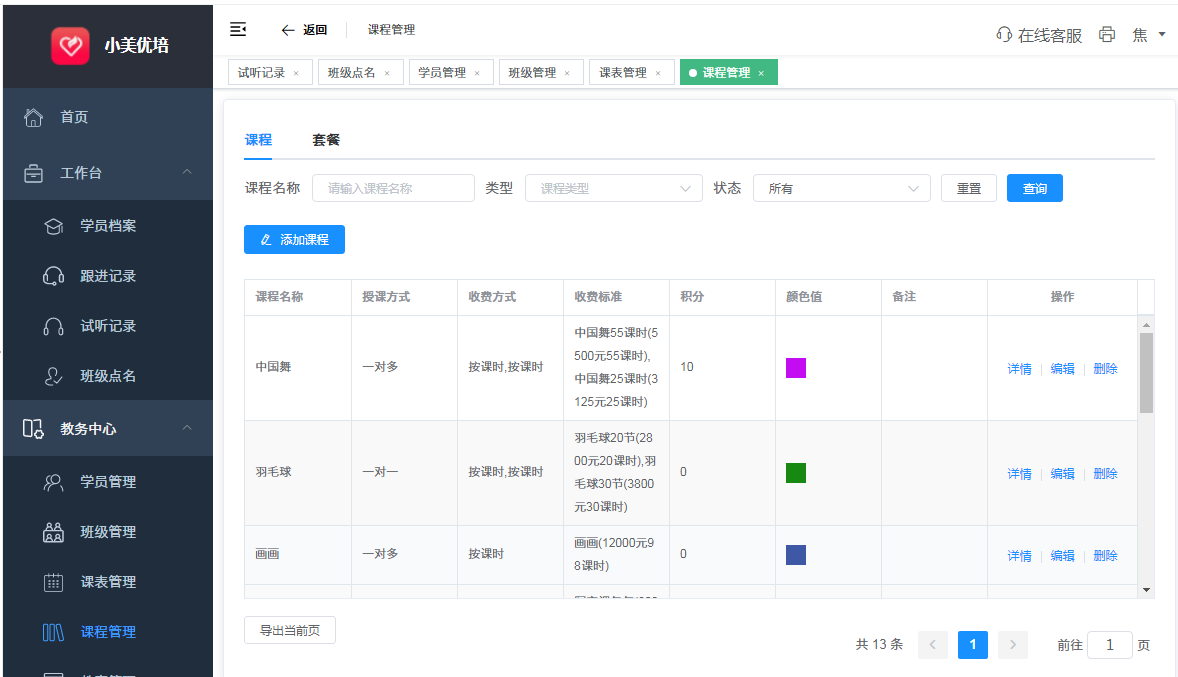Click the 添加课程 button
This screenshot has height=677, width=1178.
pyautogui.click(x=294, y=240)
